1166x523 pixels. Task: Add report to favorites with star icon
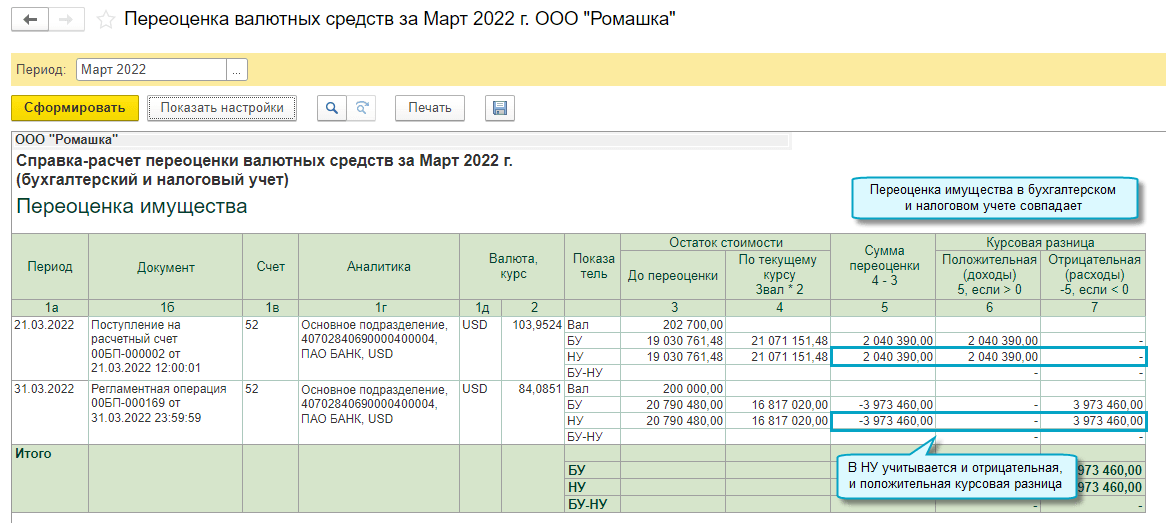coord(104,20)
